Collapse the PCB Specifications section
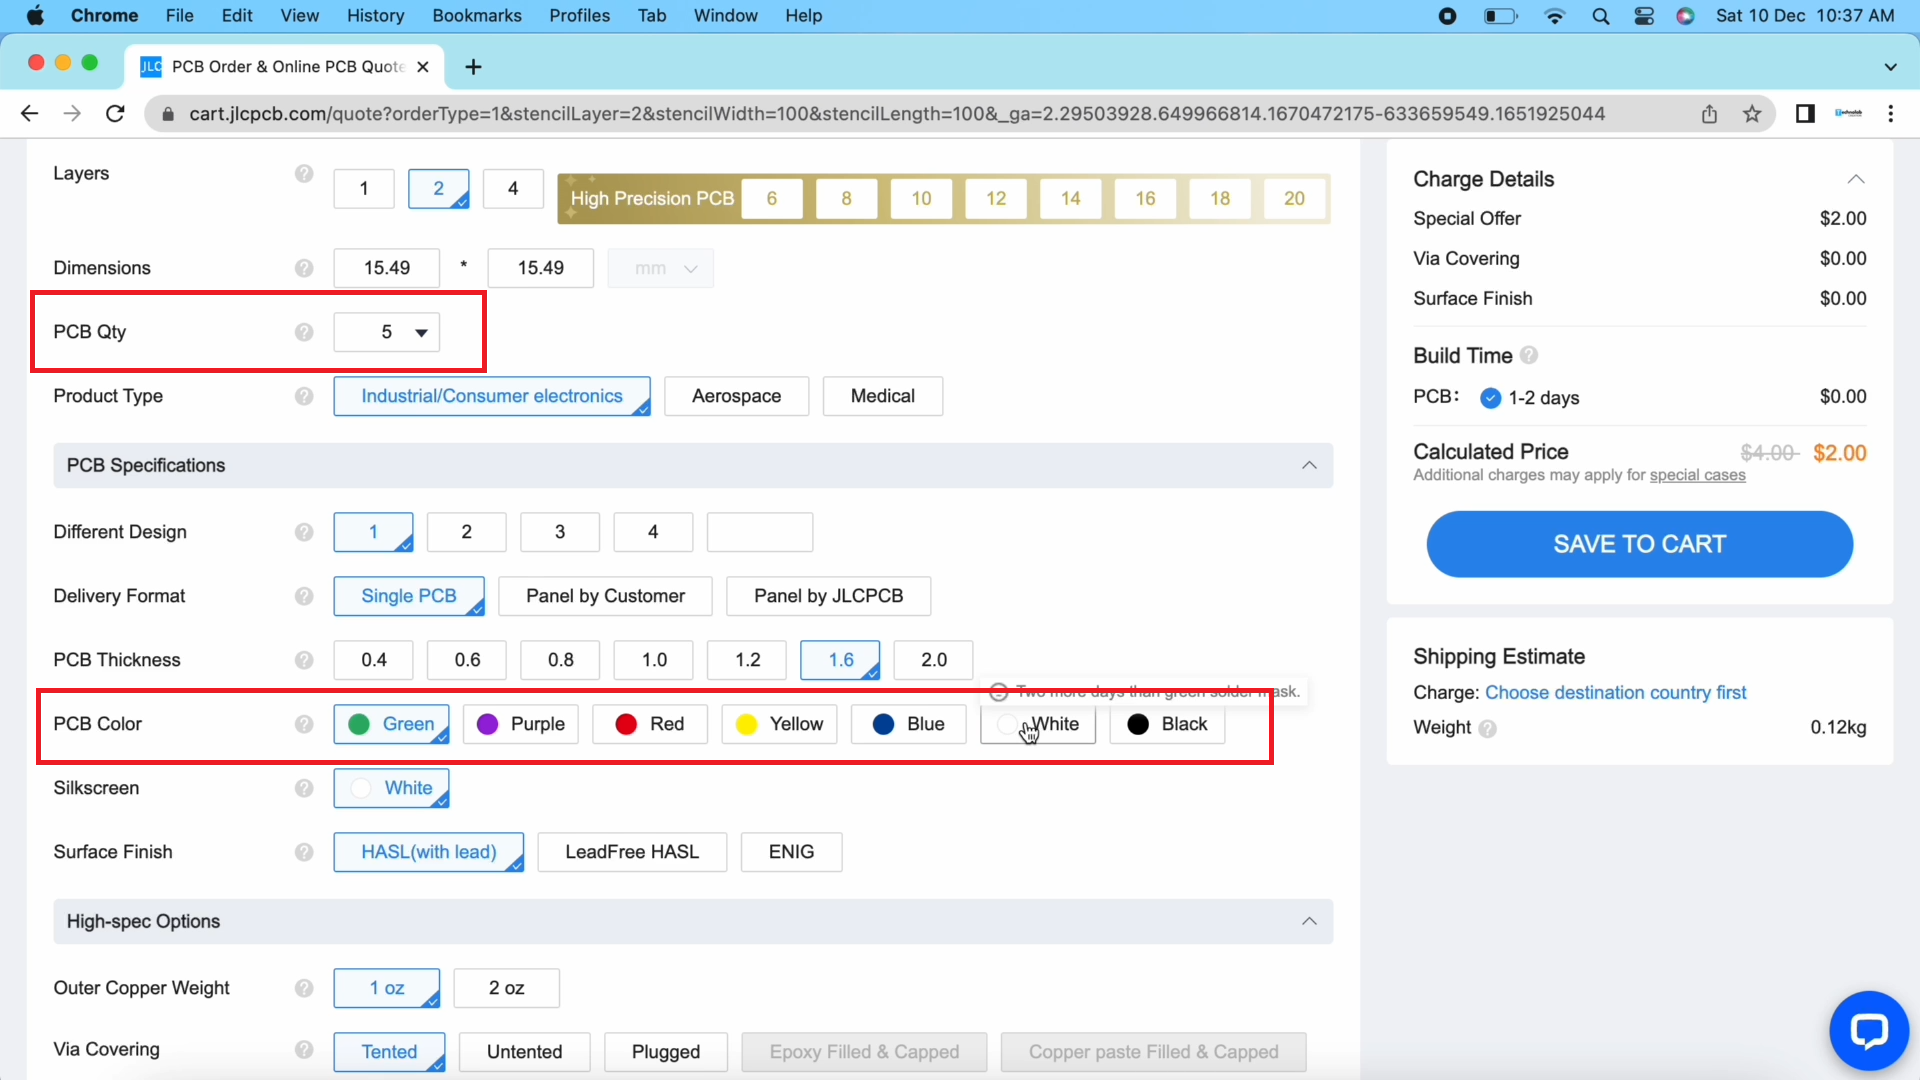This screenshot has width=1920, height=1080. [1309, 466]
